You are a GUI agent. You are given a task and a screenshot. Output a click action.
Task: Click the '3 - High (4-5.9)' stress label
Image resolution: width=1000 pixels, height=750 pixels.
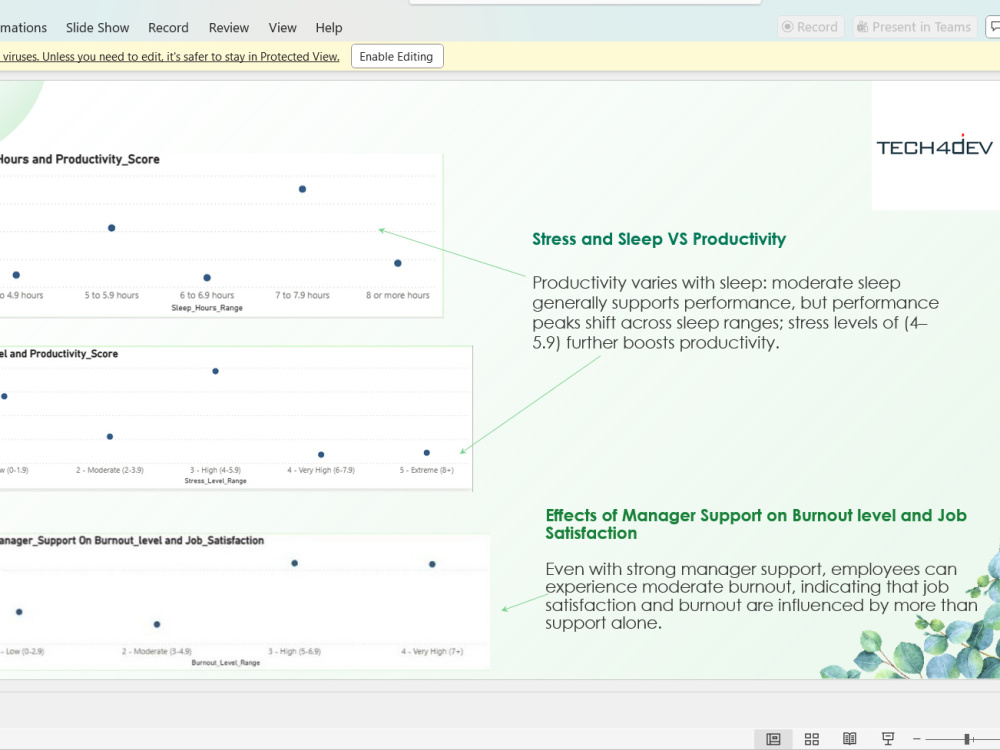point(216,470)
